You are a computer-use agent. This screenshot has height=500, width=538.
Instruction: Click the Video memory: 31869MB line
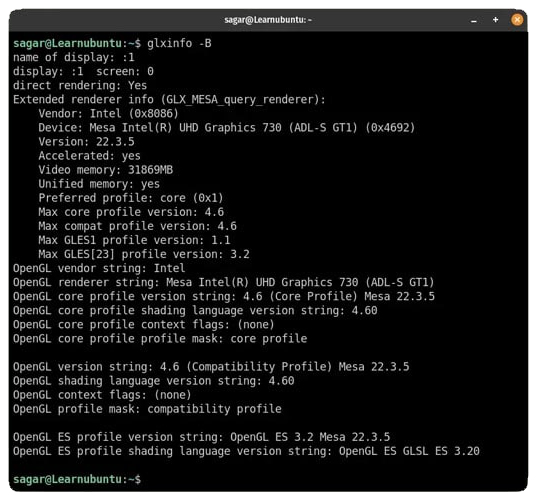(x=106, y=170)
